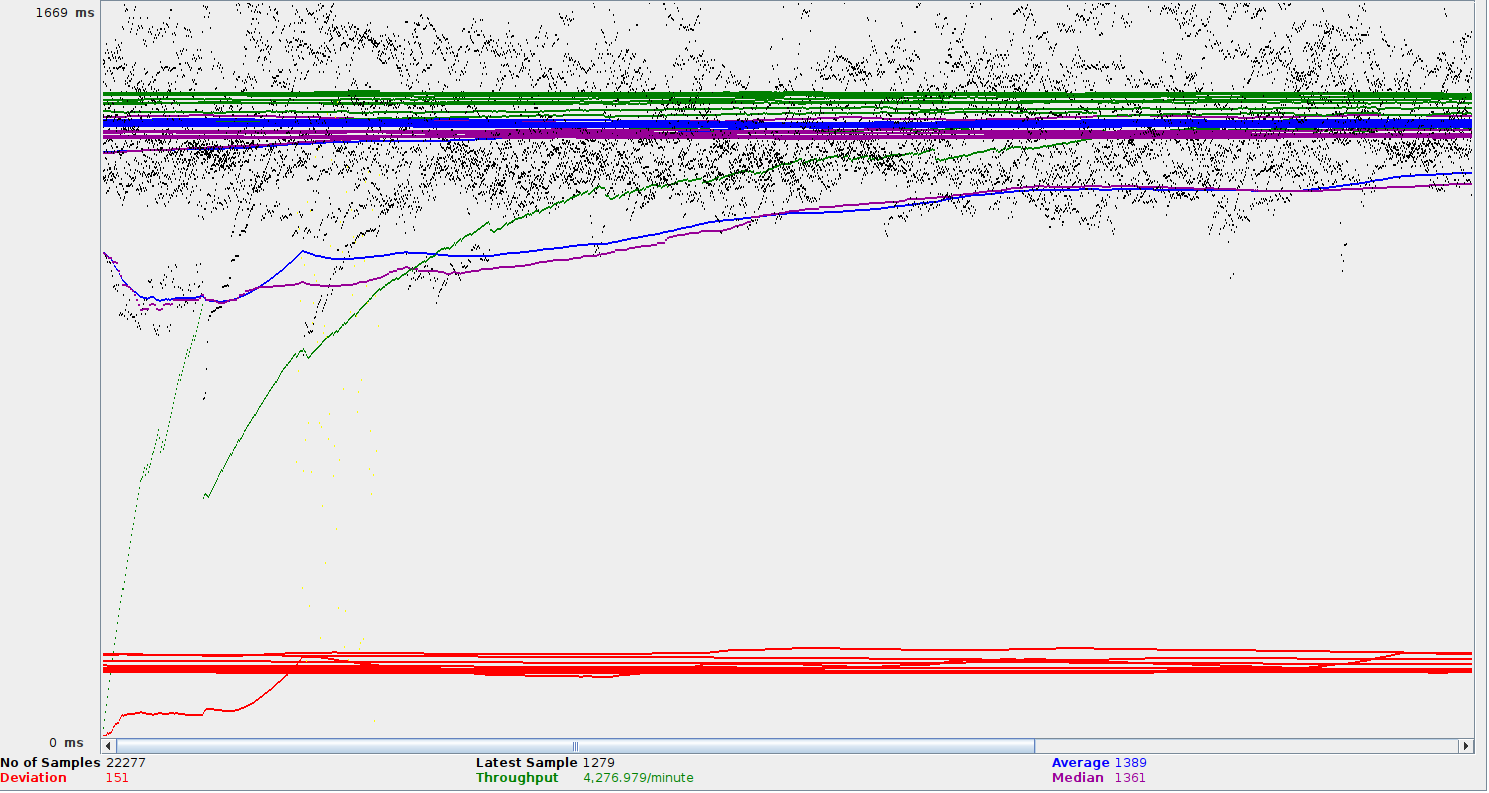
Task: Select the red Deviation legend label
Action: coord(34,778)
